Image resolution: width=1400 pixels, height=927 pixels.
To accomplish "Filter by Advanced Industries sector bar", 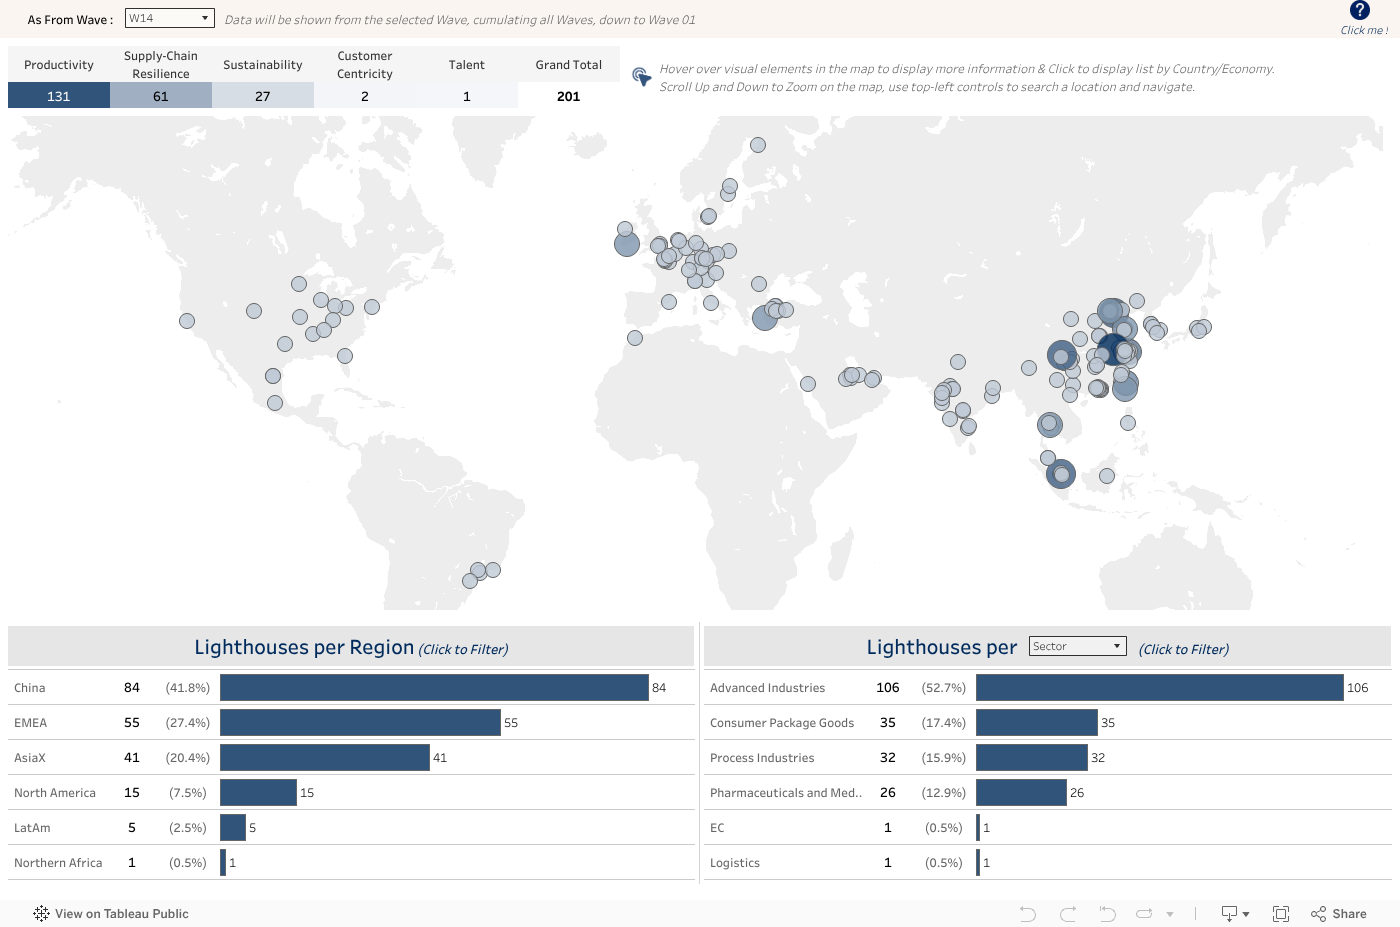I will [1159, 688].
